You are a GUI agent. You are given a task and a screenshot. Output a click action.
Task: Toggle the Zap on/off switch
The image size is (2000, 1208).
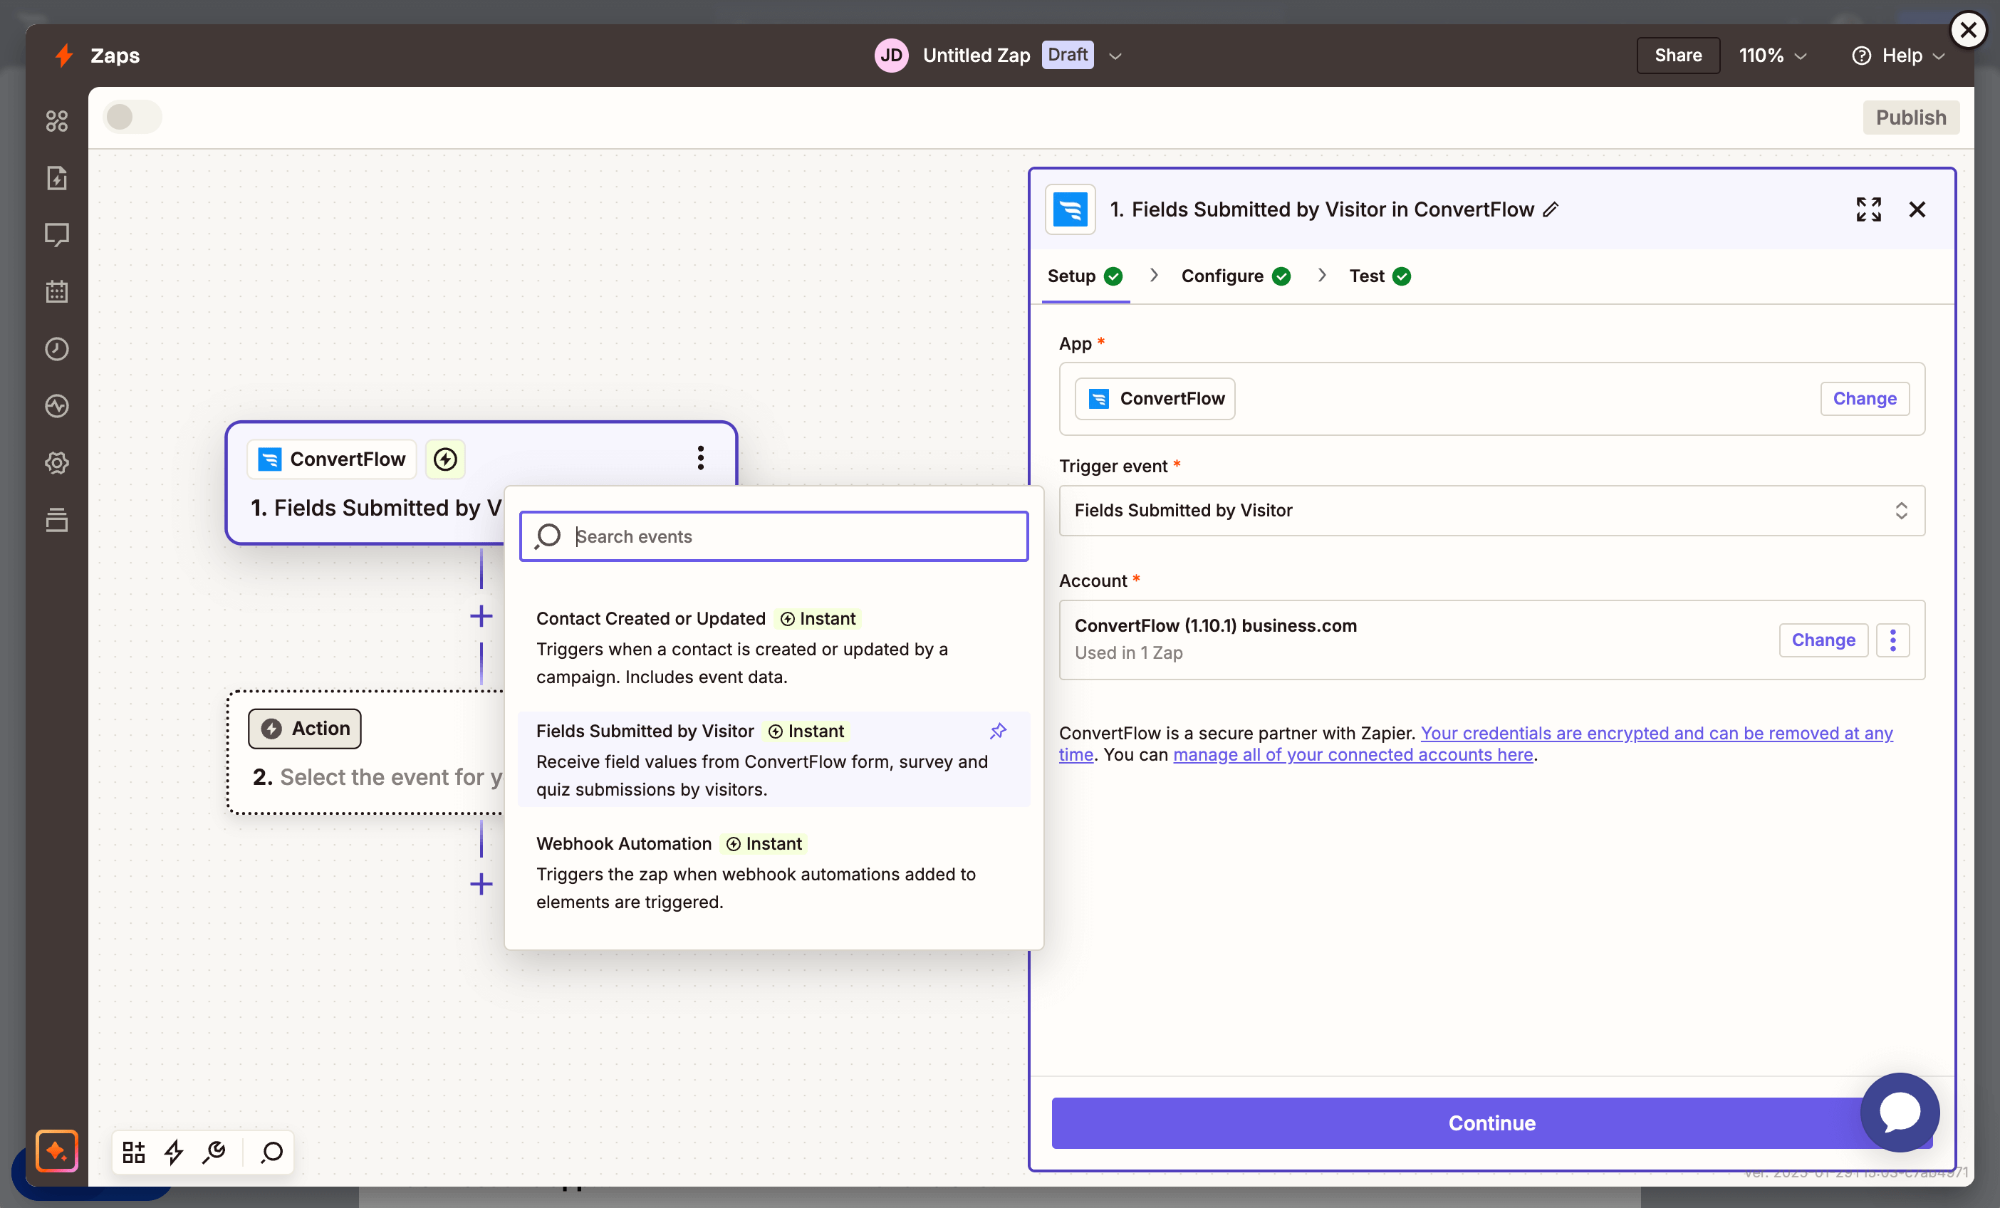(133, 117)
